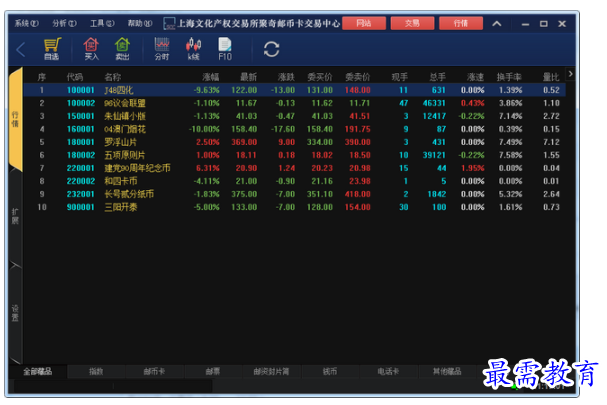Switch to the 邮资封片简 bottom tab
The image size is (607, 405).
[x=271, y=372]
